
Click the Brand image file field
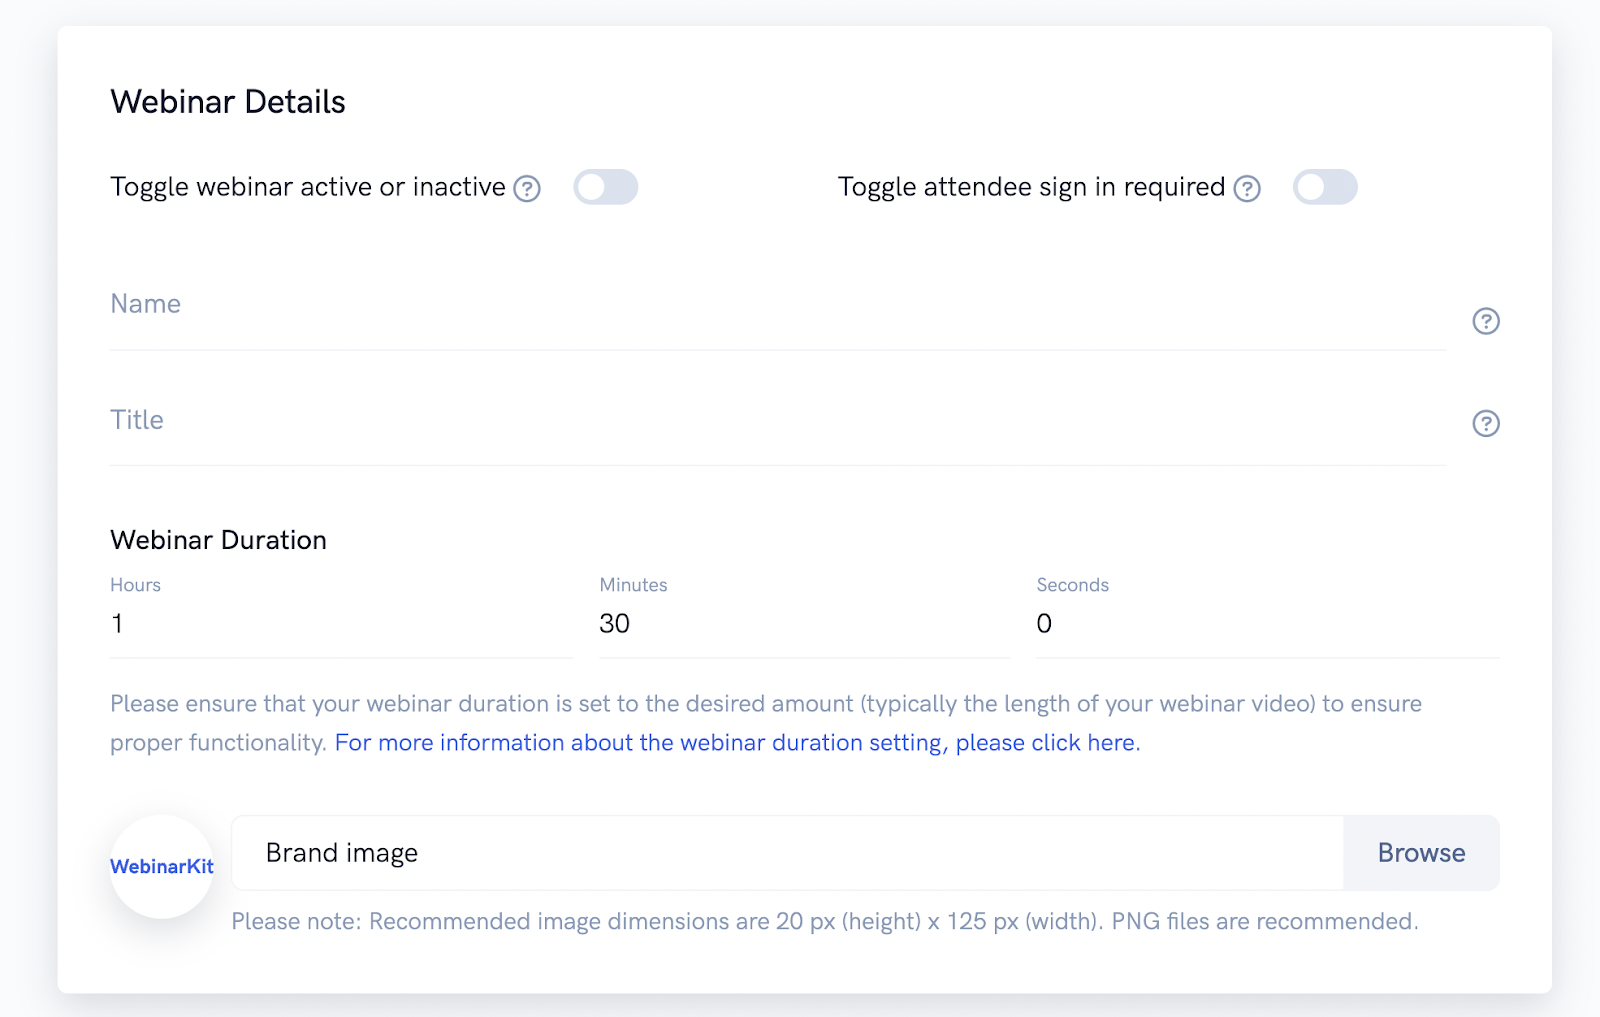pos(787,853)
